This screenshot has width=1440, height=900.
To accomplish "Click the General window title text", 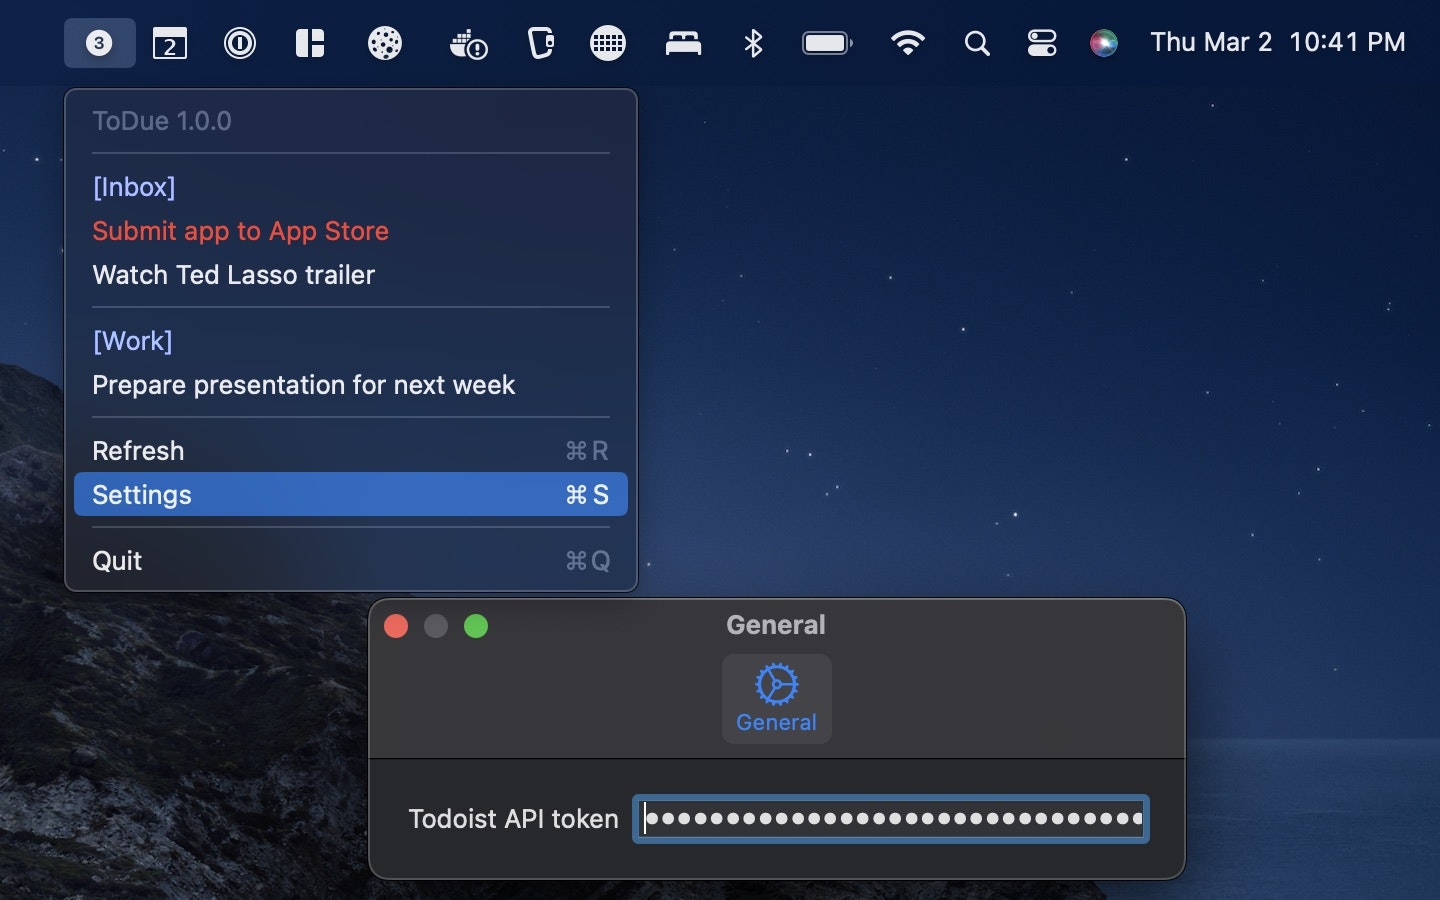I will [776, 625].
